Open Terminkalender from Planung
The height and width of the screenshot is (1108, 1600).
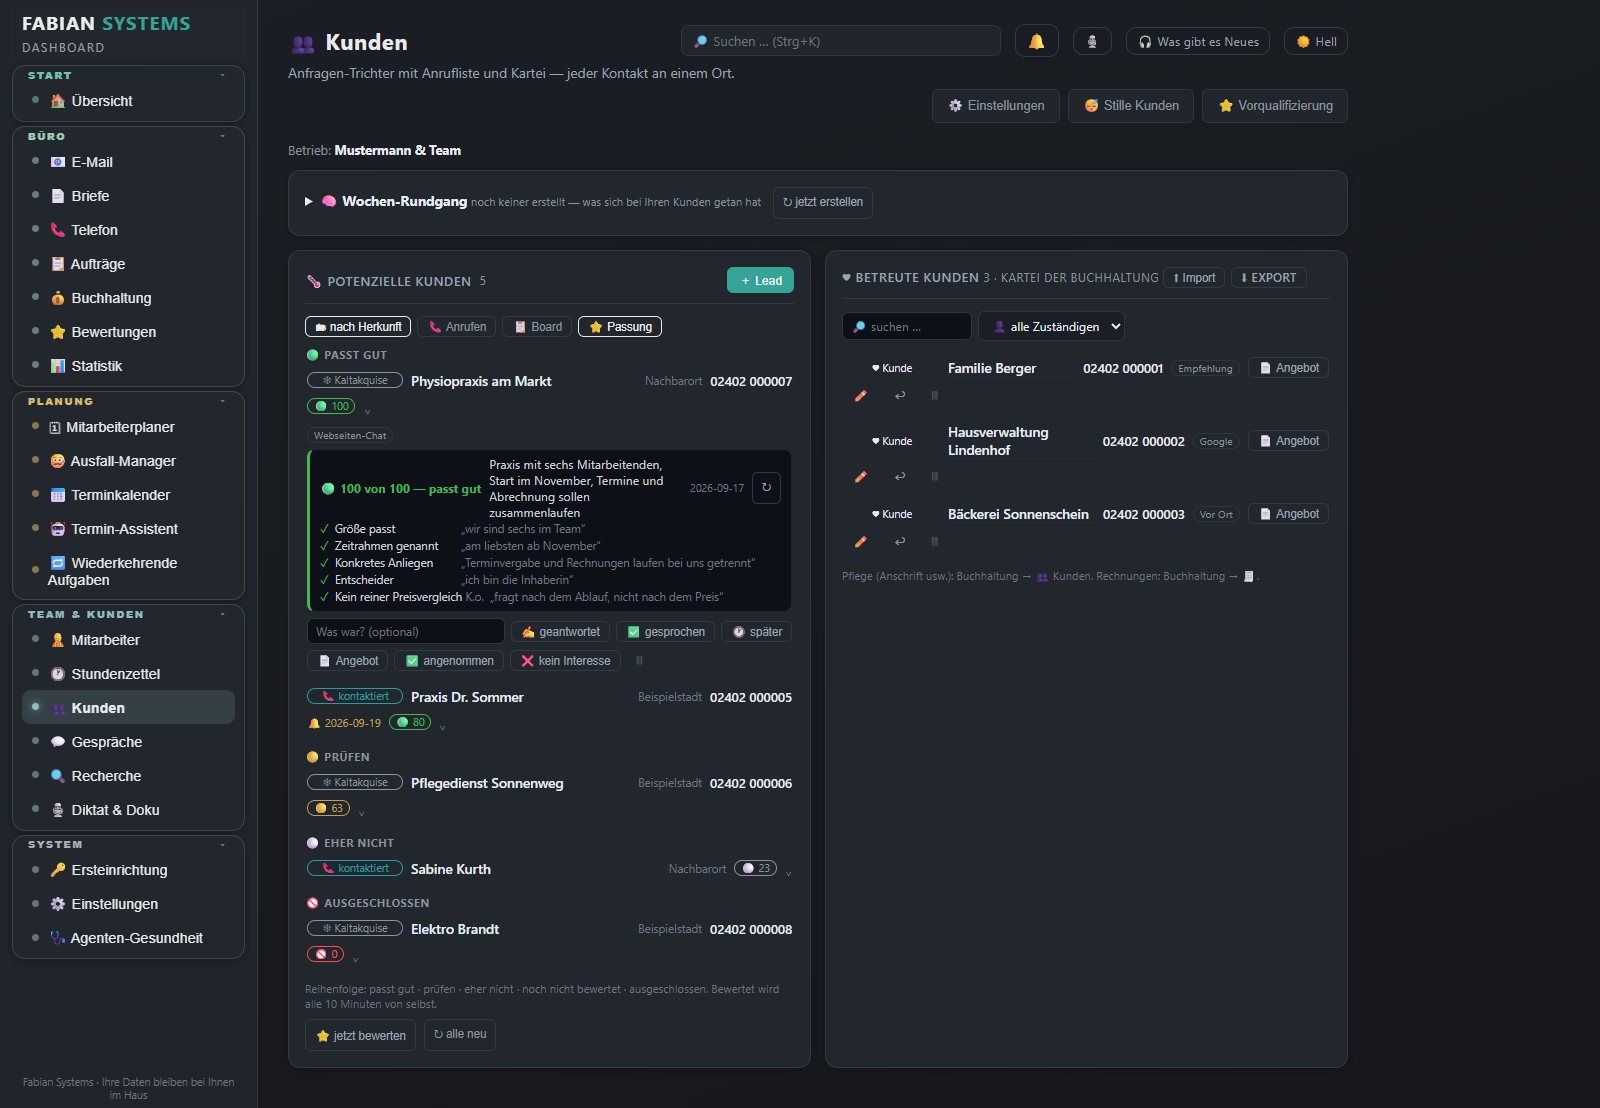tap(128, 495)
